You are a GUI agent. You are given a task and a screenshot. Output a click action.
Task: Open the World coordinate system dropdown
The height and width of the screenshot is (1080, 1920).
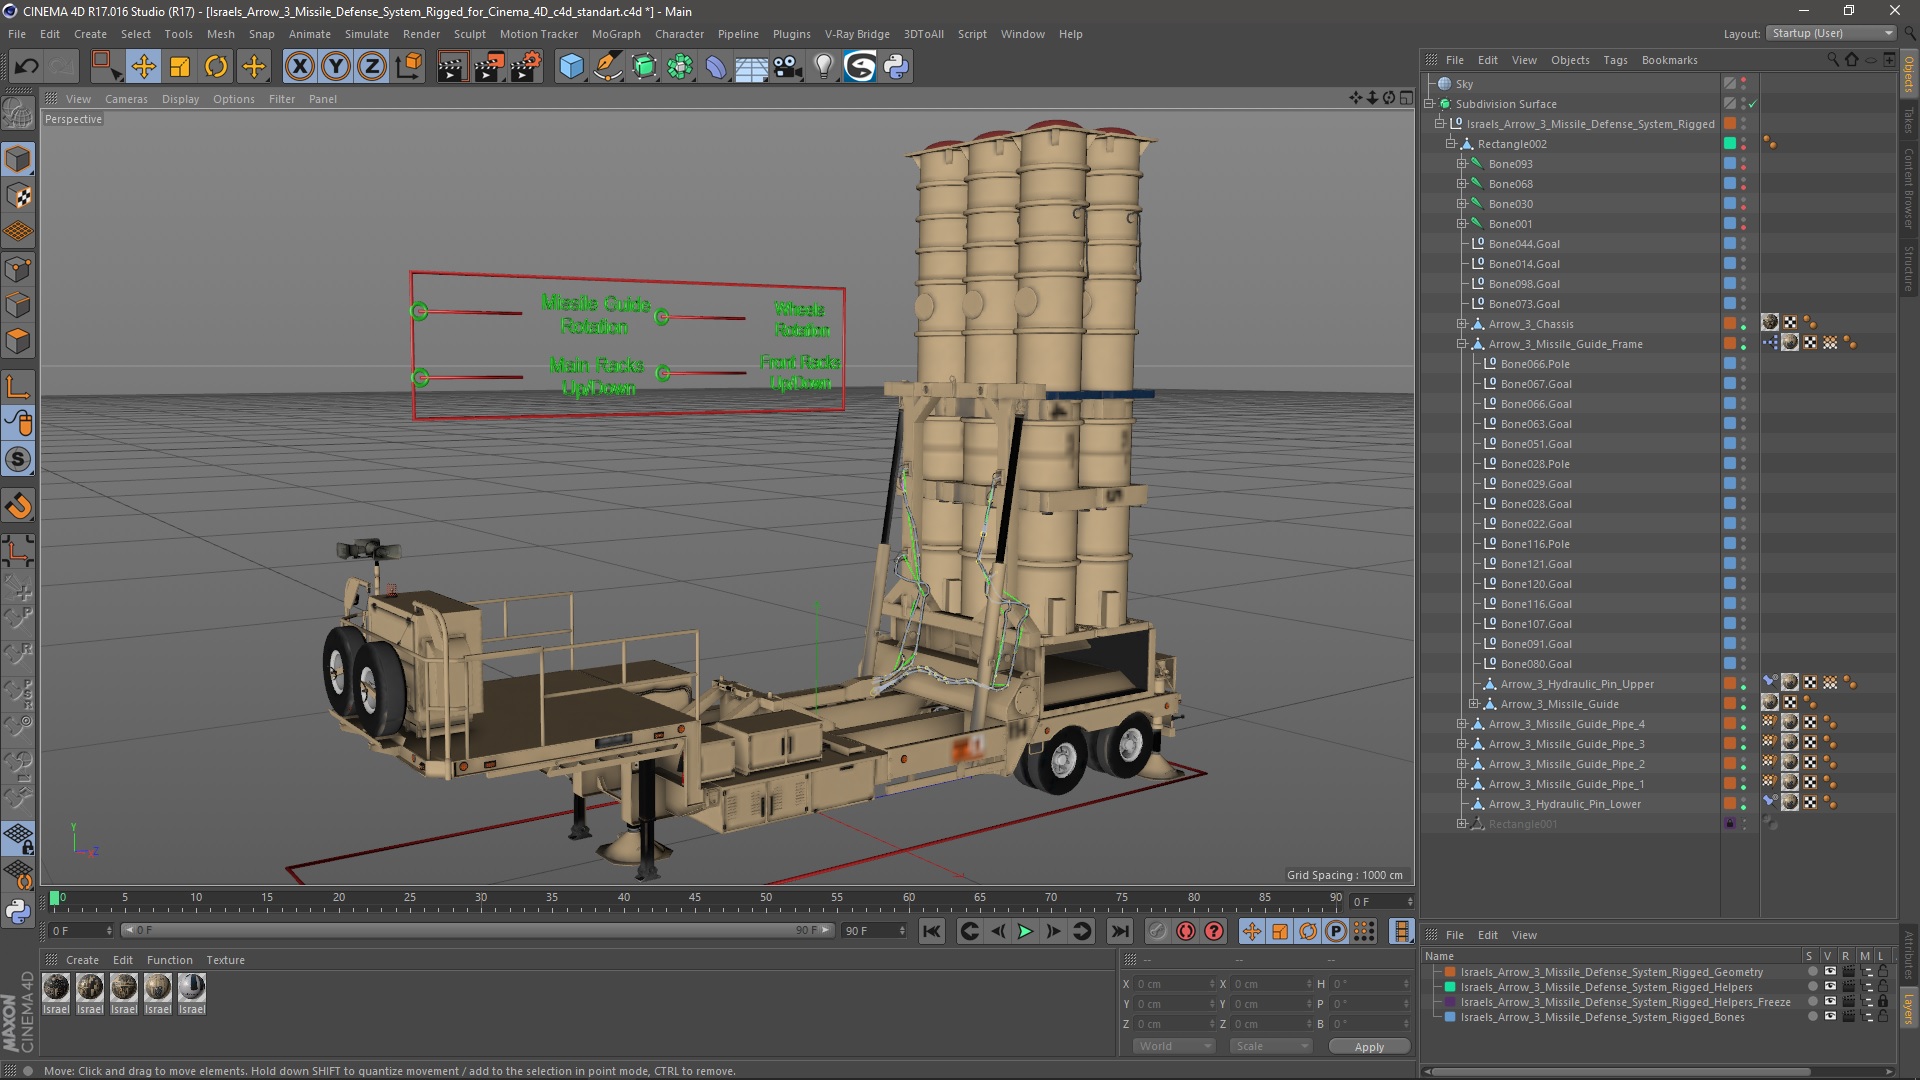1174,1046
